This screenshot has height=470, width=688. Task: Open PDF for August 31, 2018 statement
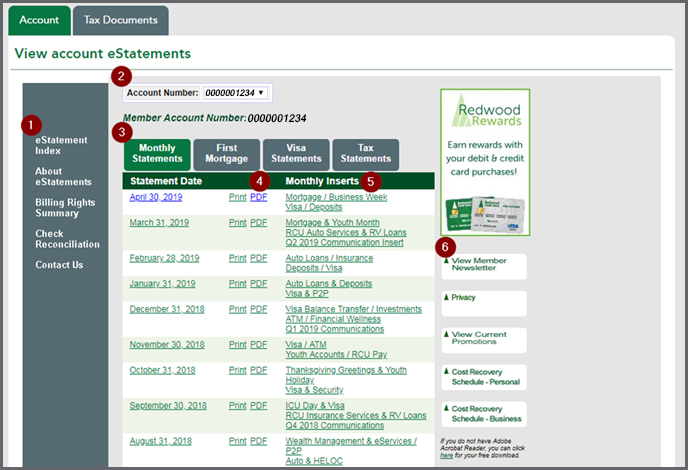[258, 441]
